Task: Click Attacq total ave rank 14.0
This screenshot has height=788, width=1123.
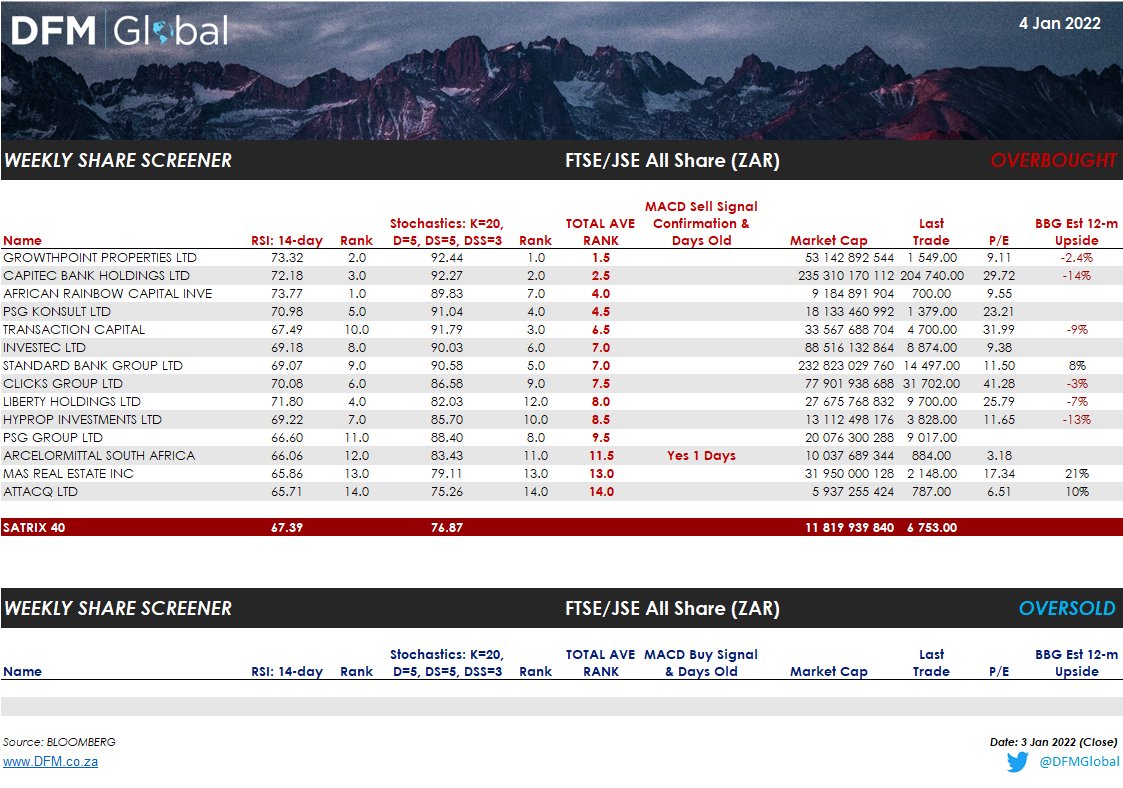Action: 601,491
